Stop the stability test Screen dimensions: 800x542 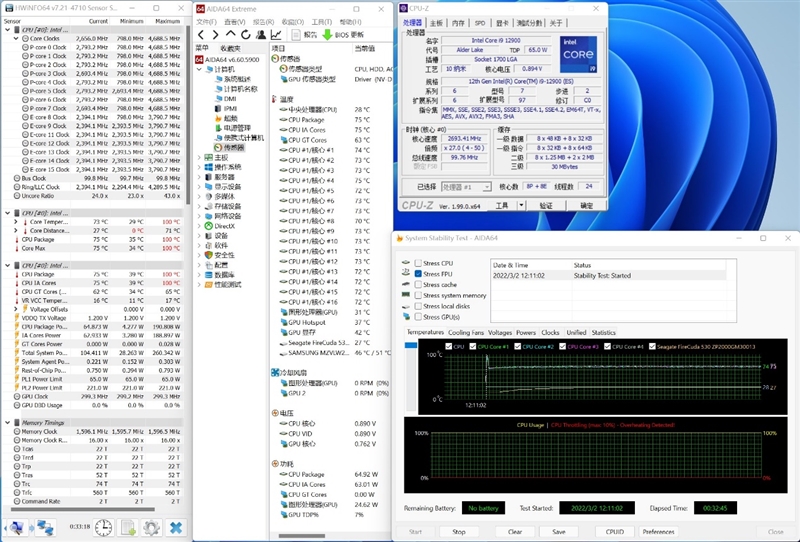click(459, 531)
